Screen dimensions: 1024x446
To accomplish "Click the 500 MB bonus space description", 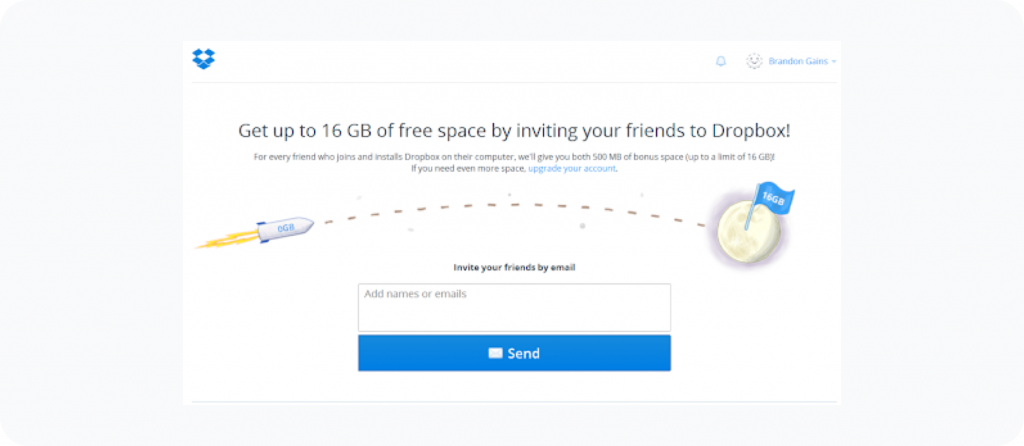I will [514, 157].
